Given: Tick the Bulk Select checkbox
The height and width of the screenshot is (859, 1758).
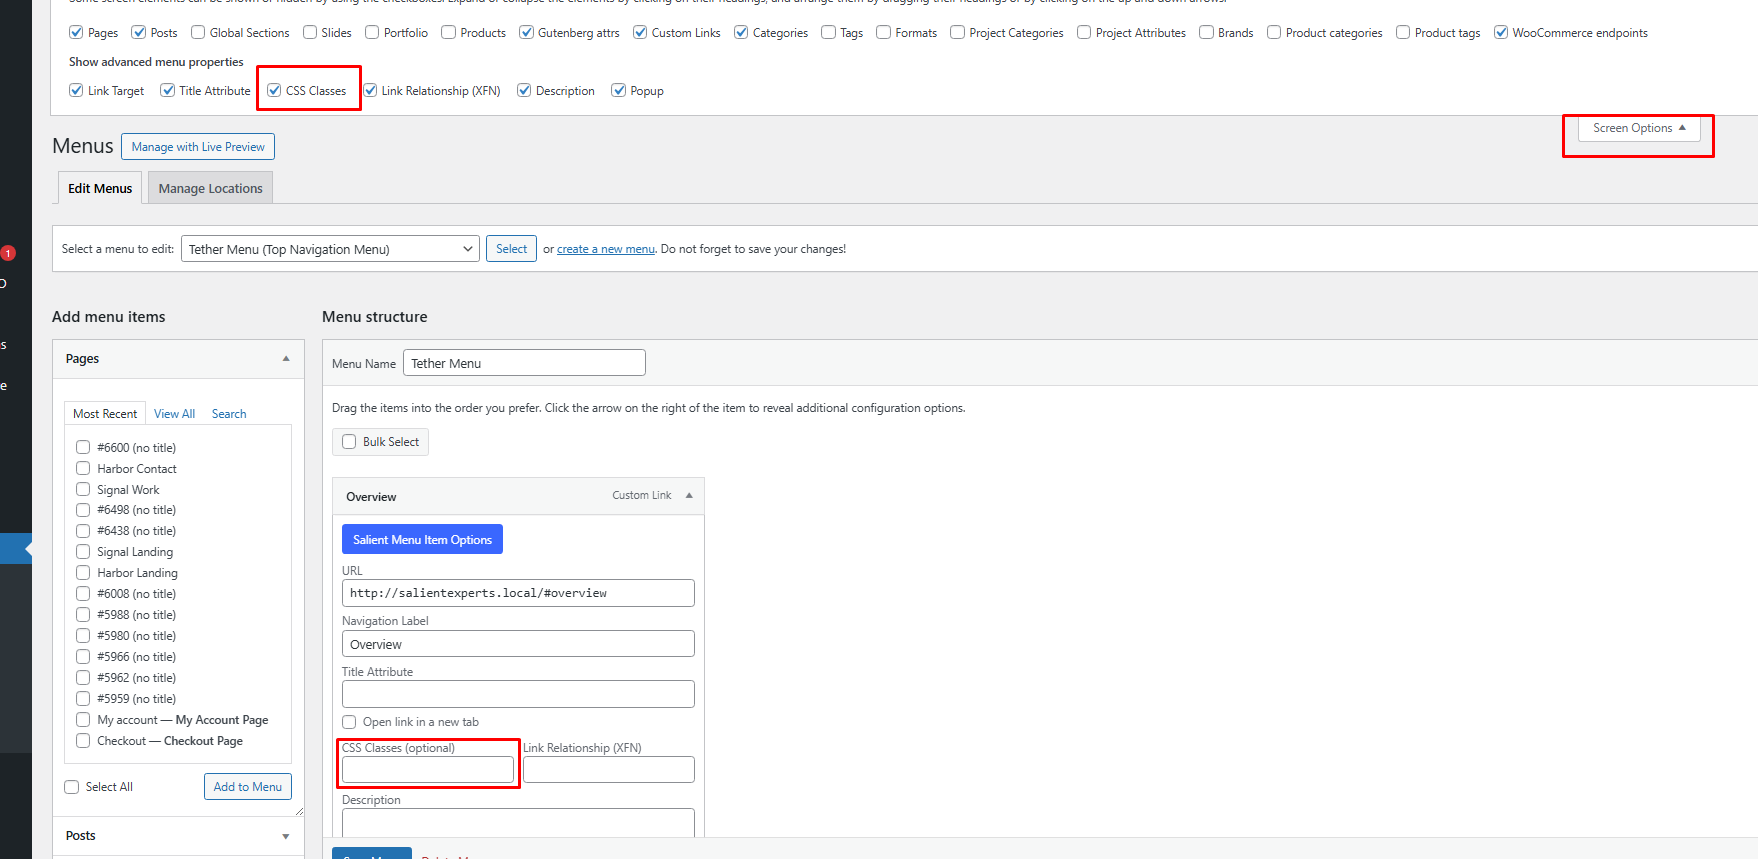Looking at the screenshot, I should click(349, 442).
